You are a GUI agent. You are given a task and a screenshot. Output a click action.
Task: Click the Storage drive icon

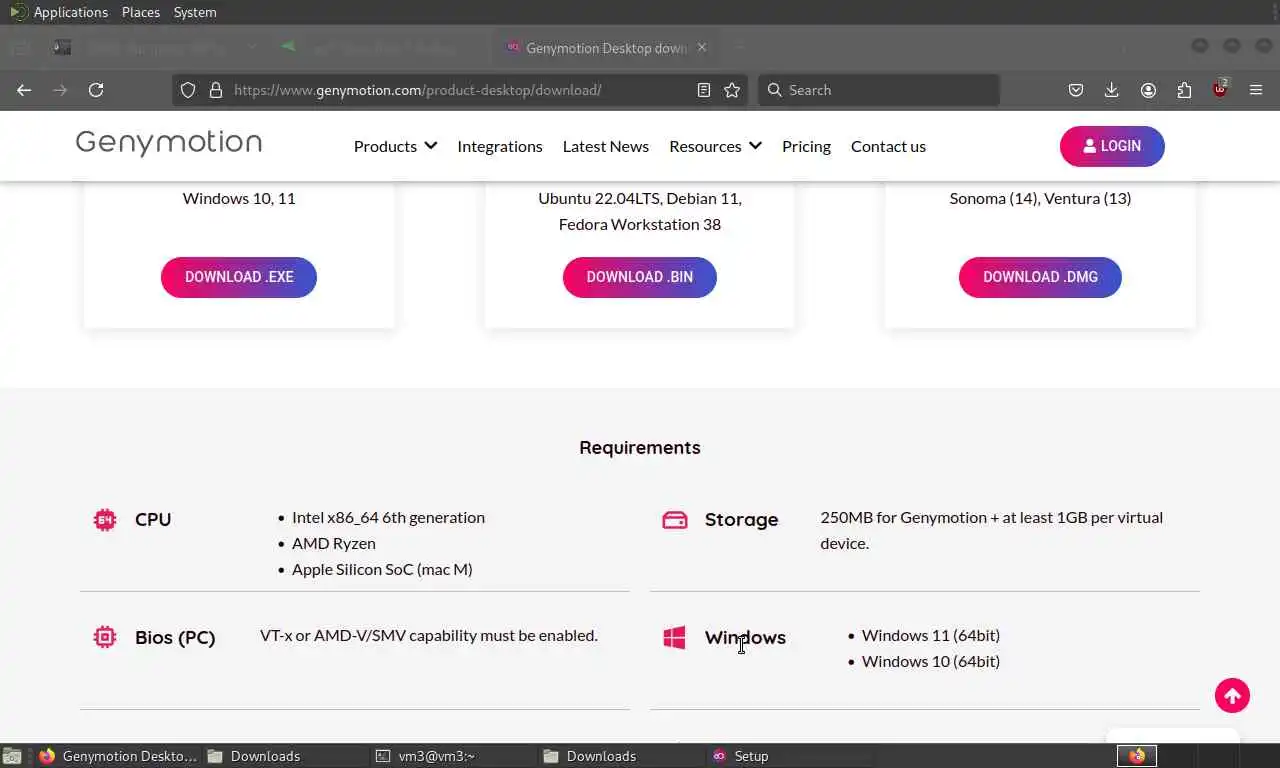tap(675, 520)
